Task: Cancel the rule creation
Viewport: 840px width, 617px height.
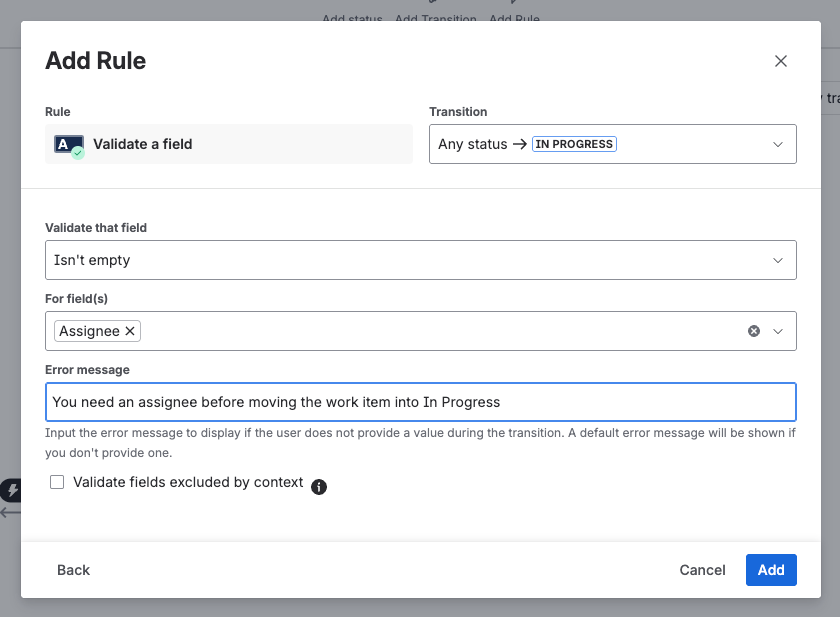Action: point(702,569)
